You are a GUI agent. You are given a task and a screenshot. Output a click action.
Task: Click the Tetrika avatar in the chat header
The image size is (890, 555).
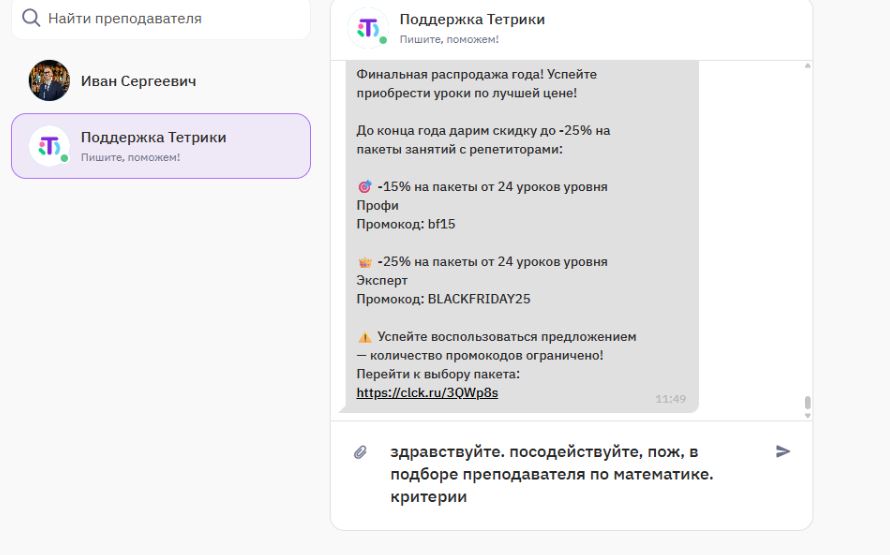[x=367, y=28]
